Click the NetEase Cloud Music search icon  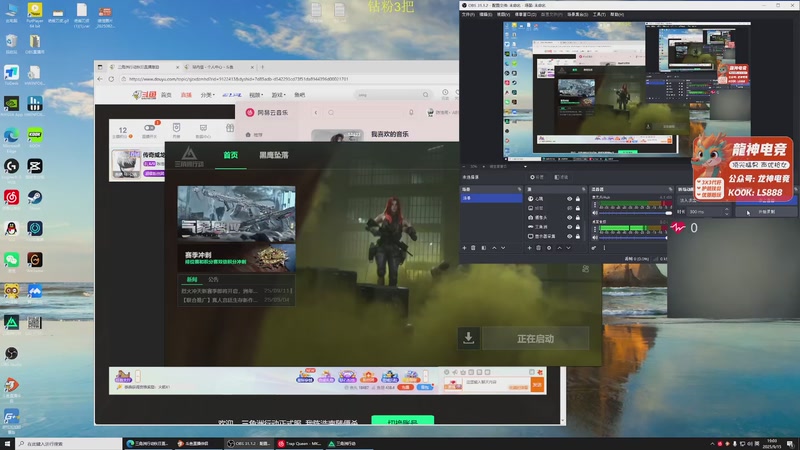(331, 113)
